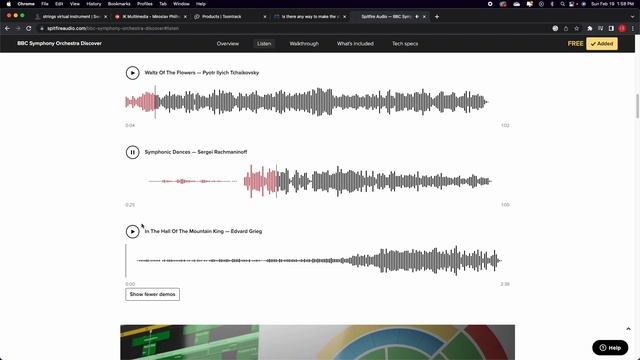Switch to the strings virtual instrument tab
Screen dimensions: 640x360
[x=71, y=17]
